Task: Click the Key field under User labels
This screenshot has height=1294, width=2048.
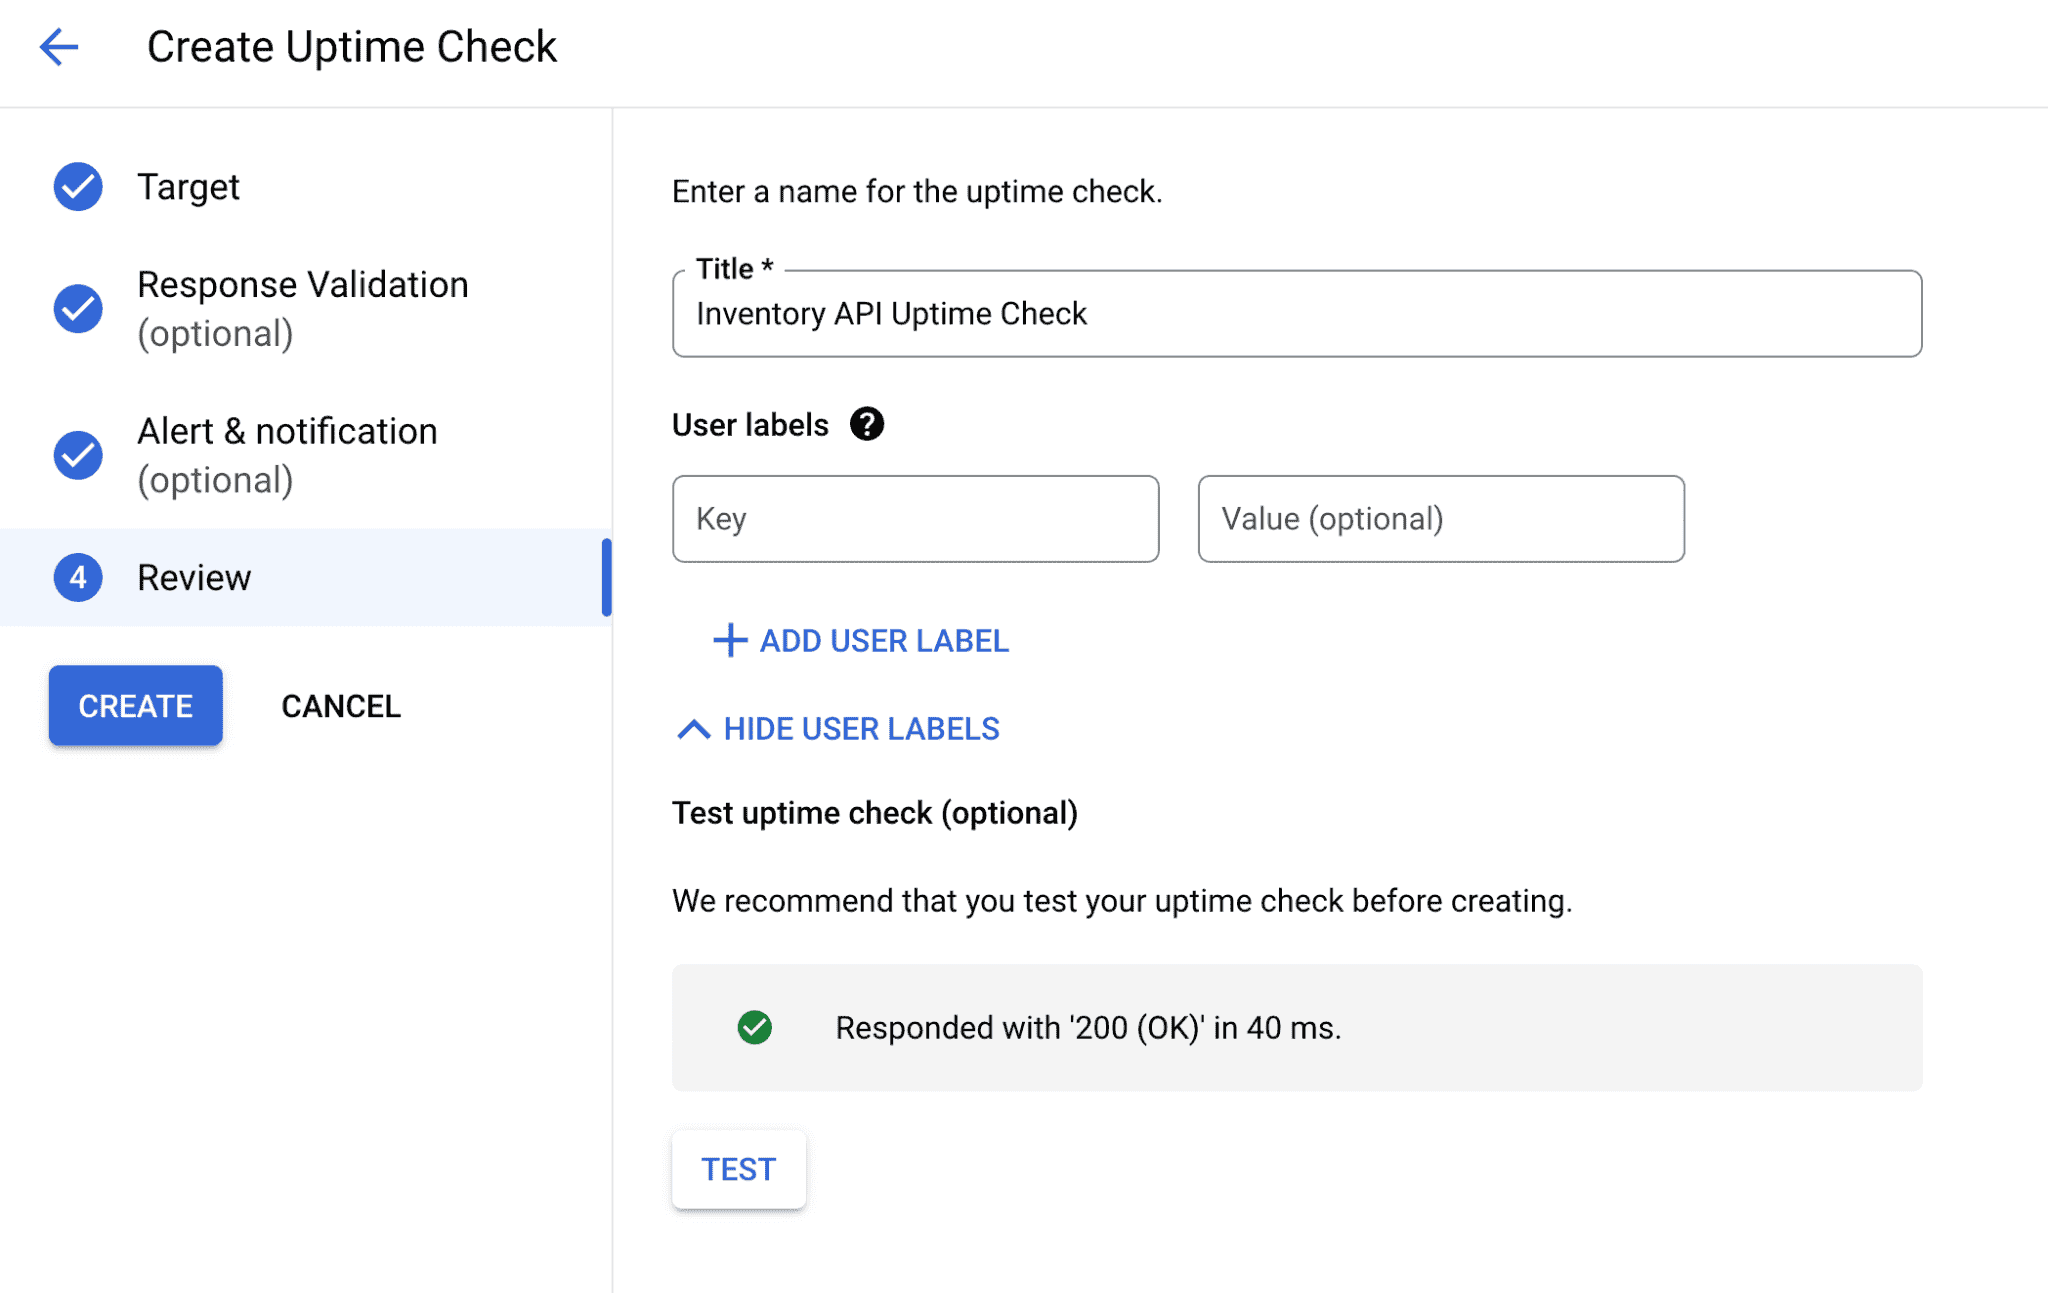Action: coord(915,518)
